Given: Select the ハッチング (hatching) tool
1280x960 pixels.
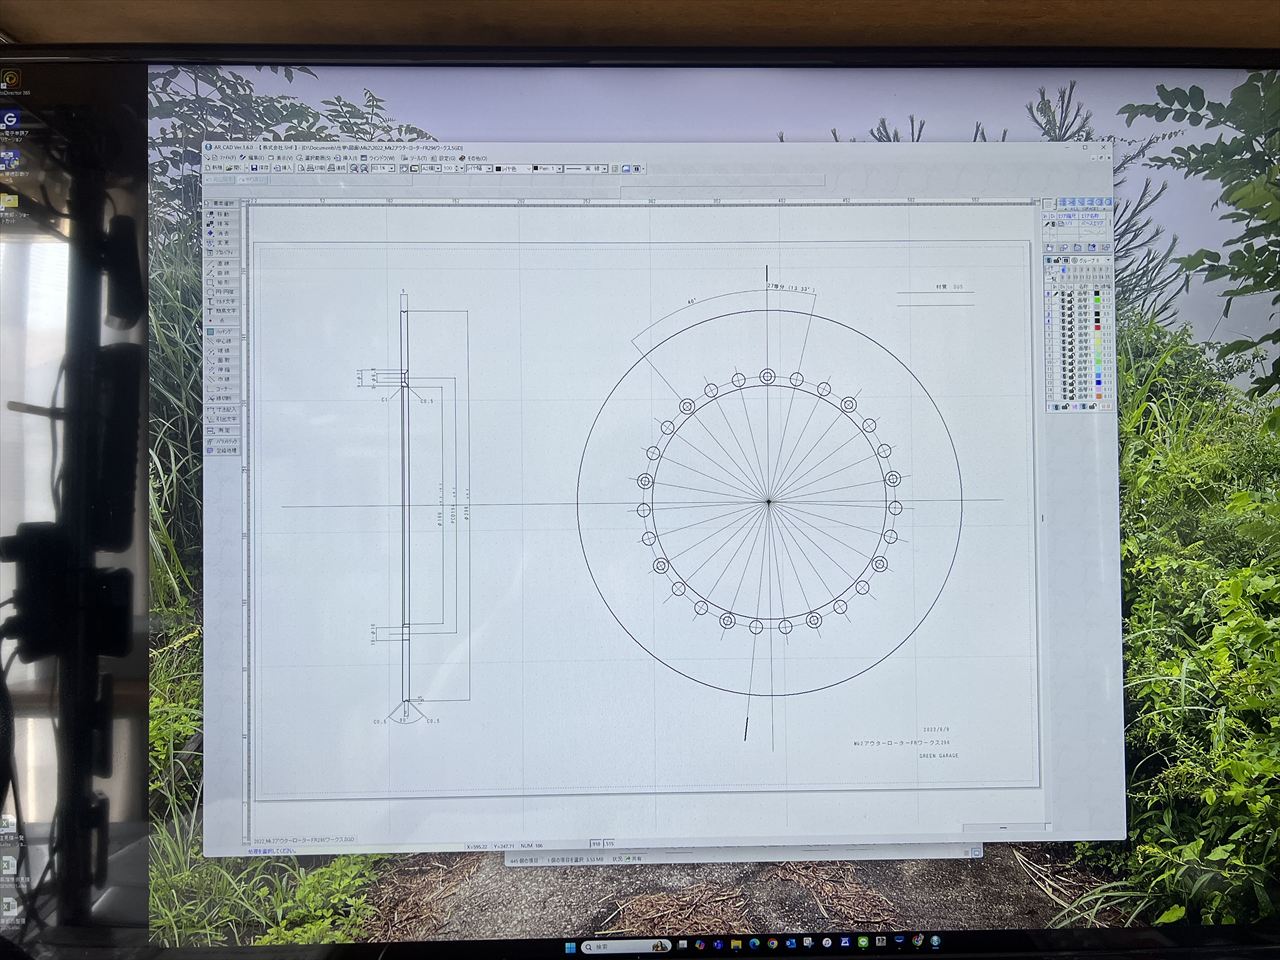Looking at the screenshot, I should [222, 331].
